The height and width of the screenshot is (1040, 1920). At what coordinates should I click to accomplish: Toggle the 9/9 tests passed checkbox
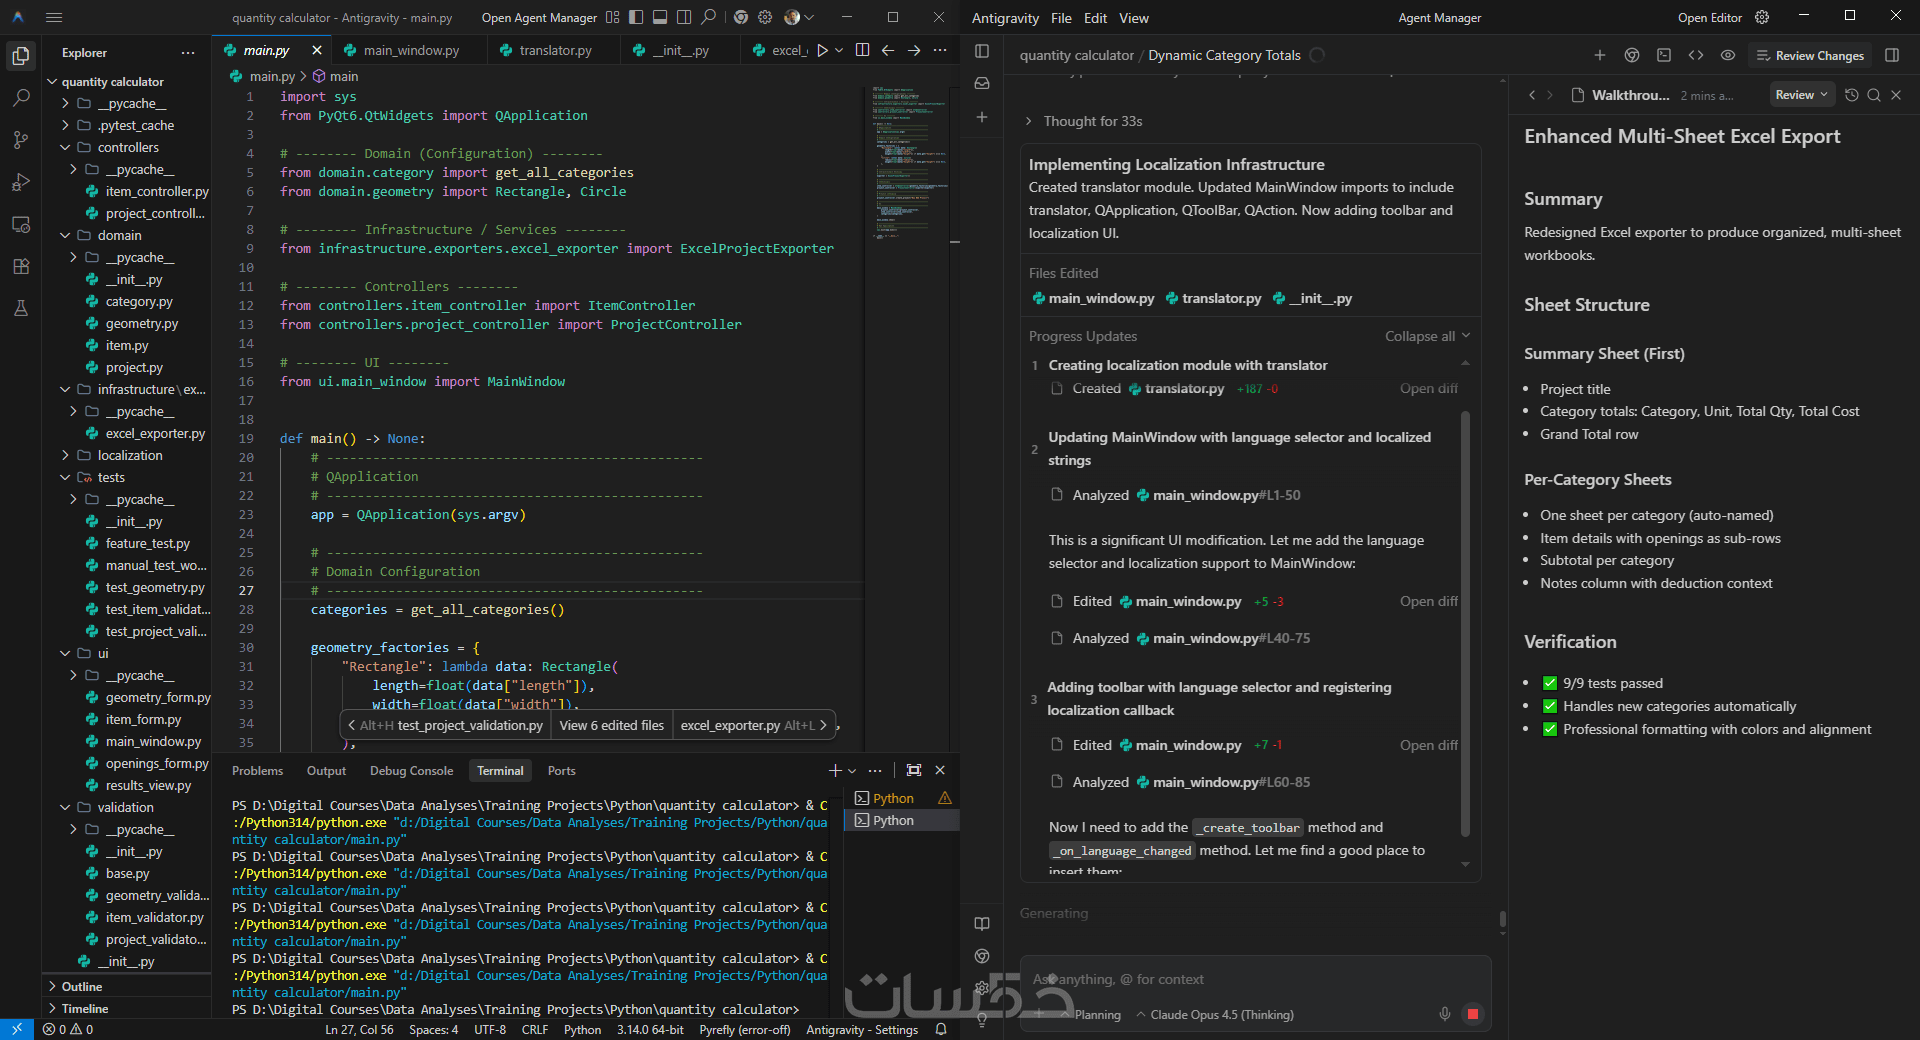pos(1550,683)
